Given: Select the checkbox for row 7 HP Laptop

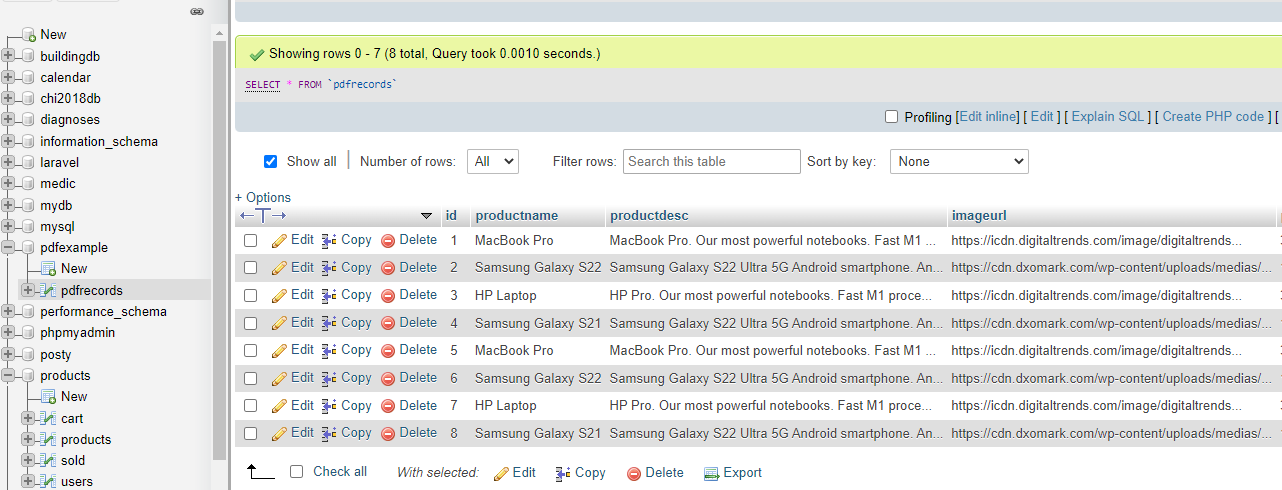Looking at the screenshot, I should (251, 406).
